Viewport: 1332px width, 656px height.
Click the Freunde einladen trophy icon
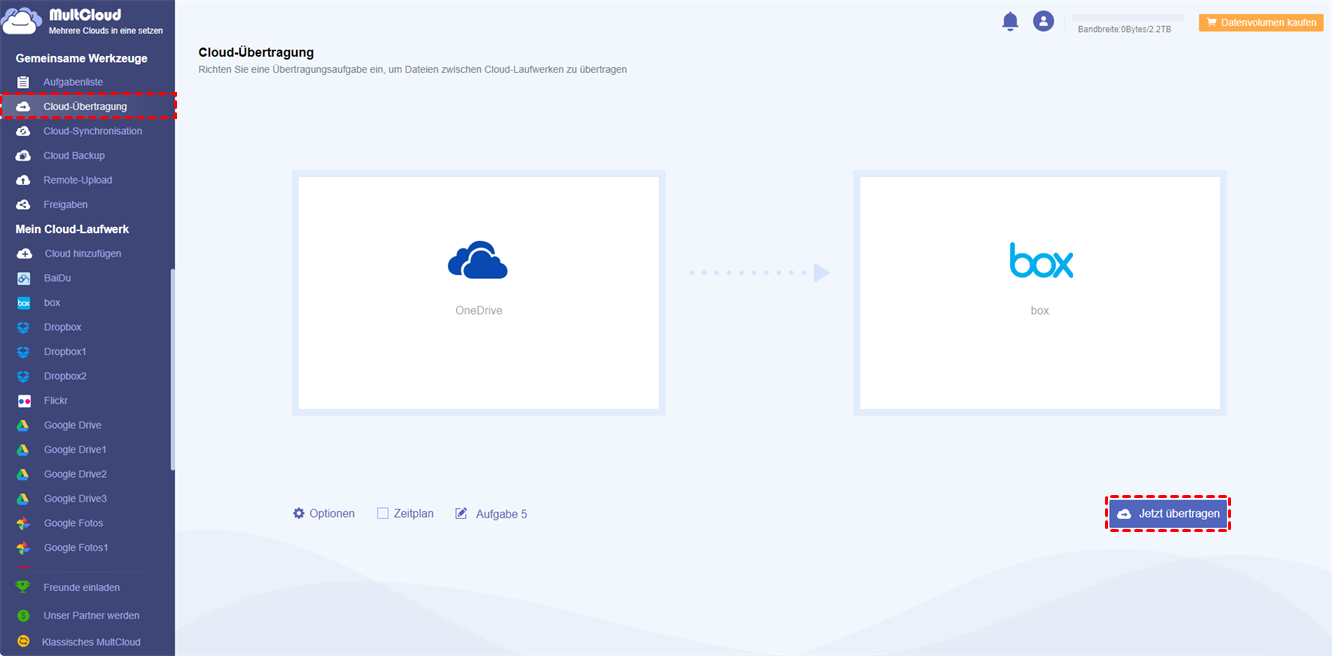coord(23,587)
